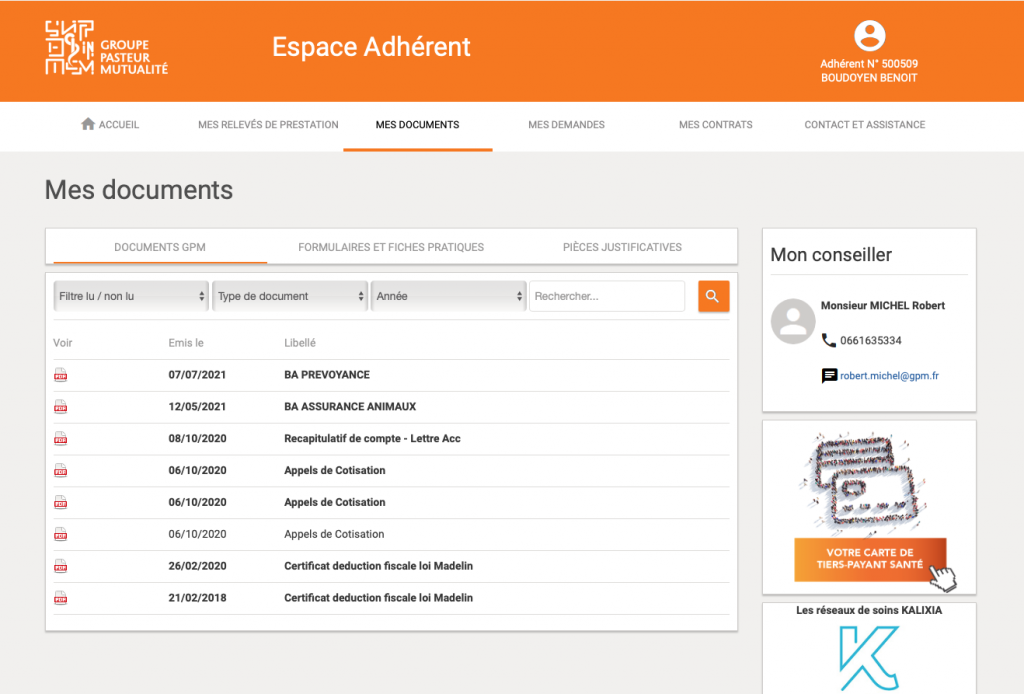
Task: Expand the Filtre lu / non lu dropdown
Action: pyautogui.click(x=130, y=296)
